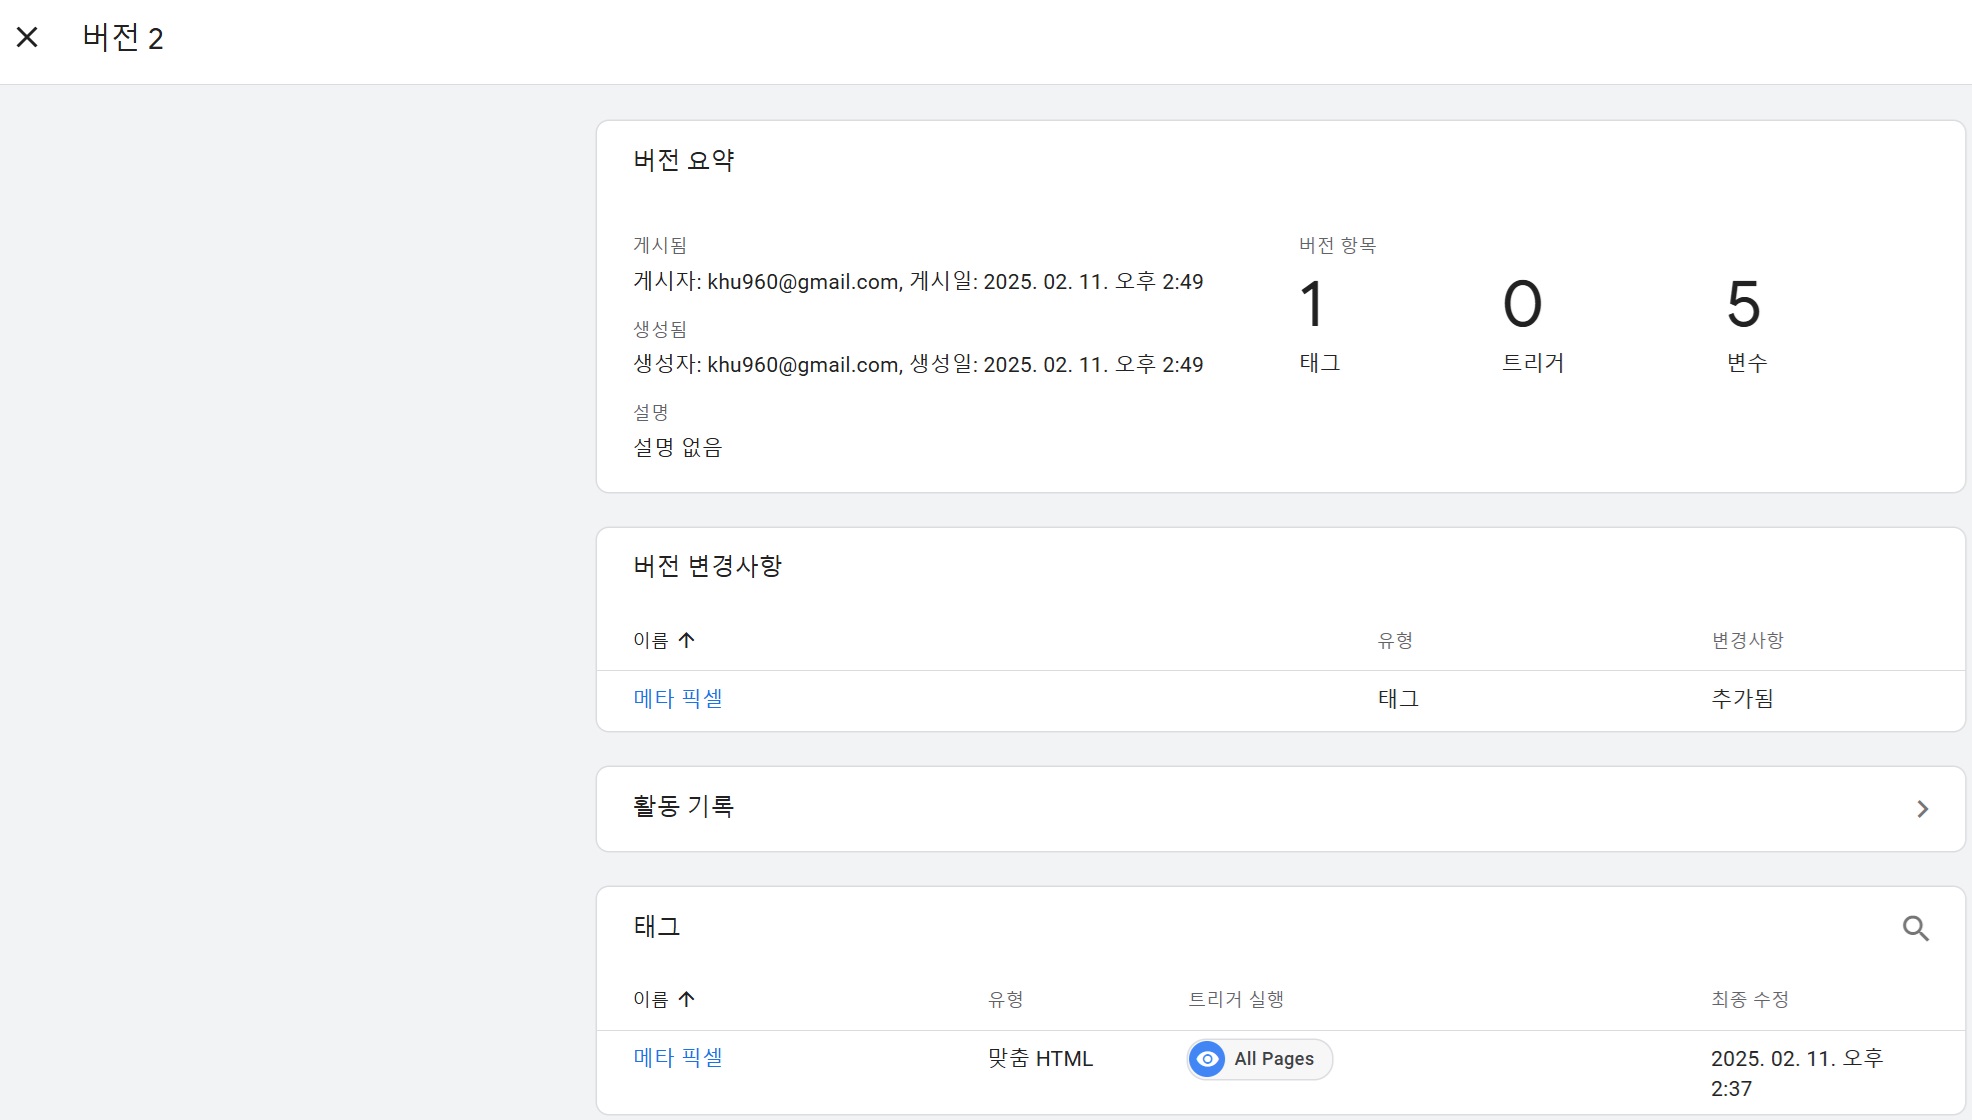The image size is (1972, 1120).
Task: Click the 트리거 실행 column header
Action: click(1236, 999)
